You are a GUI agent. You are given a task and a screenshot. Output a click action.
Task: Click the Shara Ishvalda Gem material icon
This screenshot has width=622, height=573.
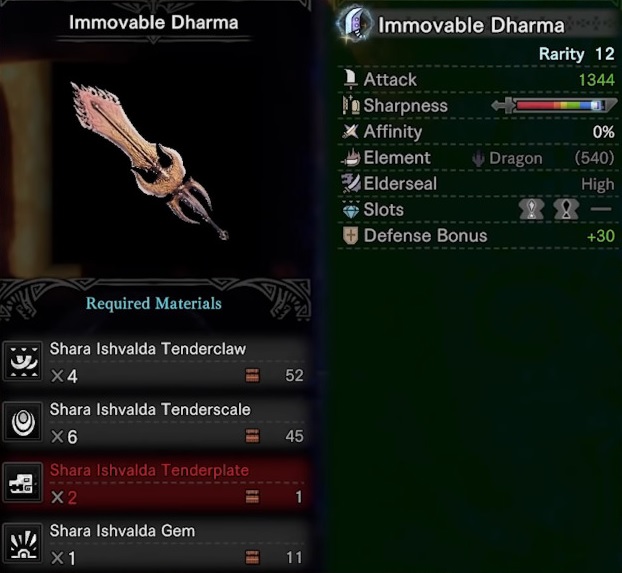pos(23,543)
